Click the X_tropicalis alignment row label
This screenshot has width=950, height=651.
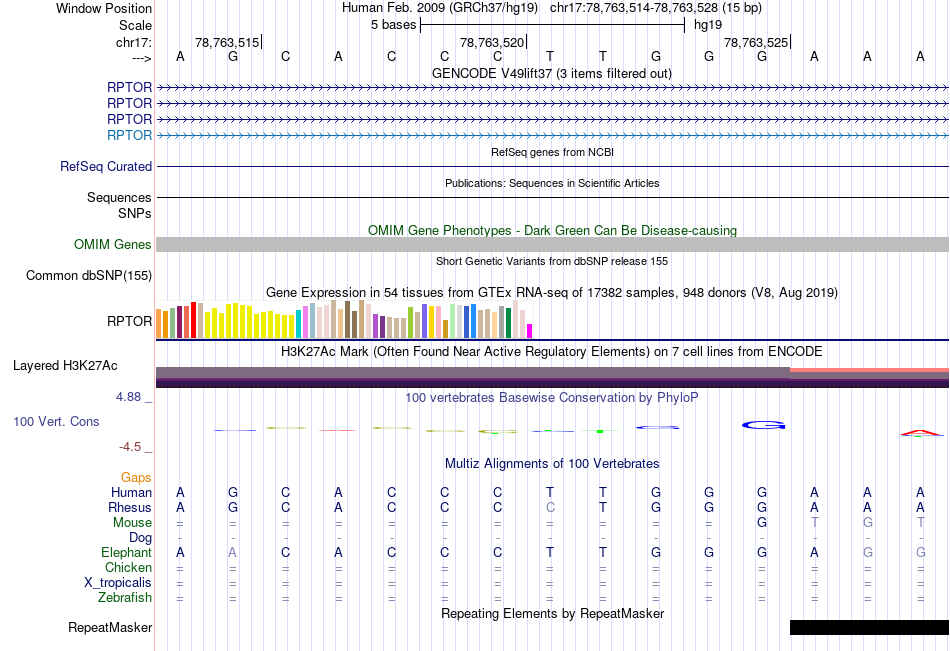point(118,583)
